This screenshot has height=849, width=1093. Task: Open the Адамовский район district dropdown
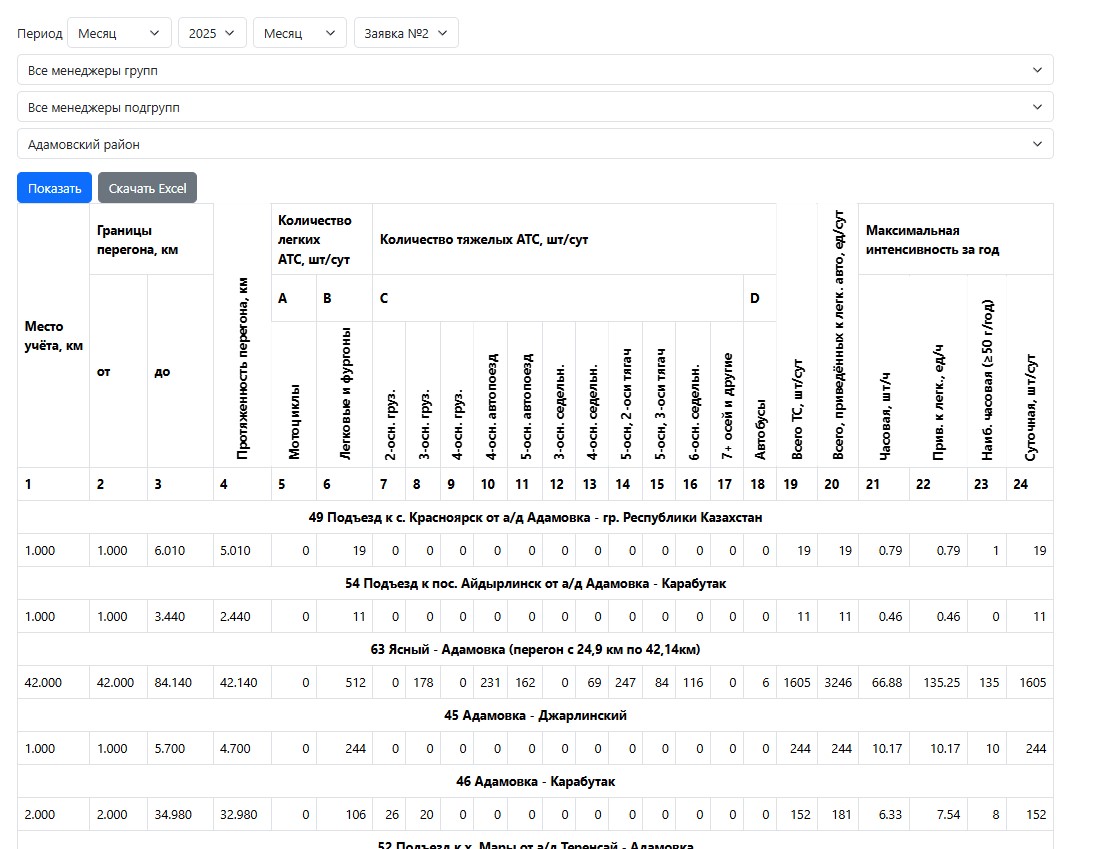coord(535,144)
